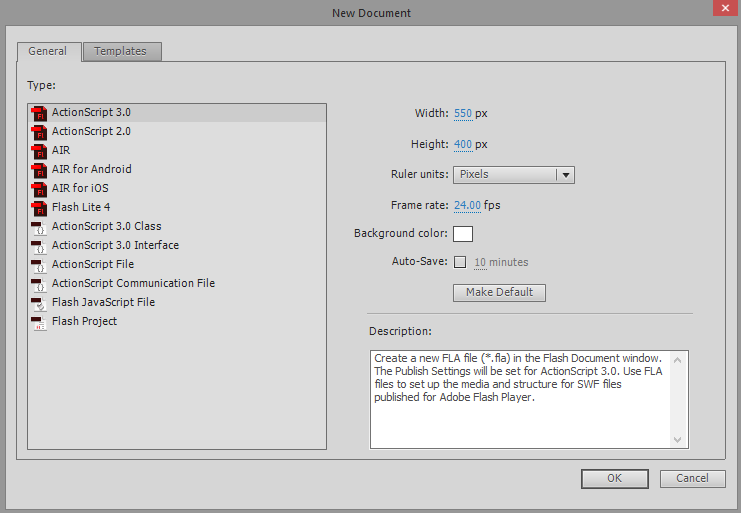
Task: Click the Flash Project icon
Action: click(x=39, y=323)
